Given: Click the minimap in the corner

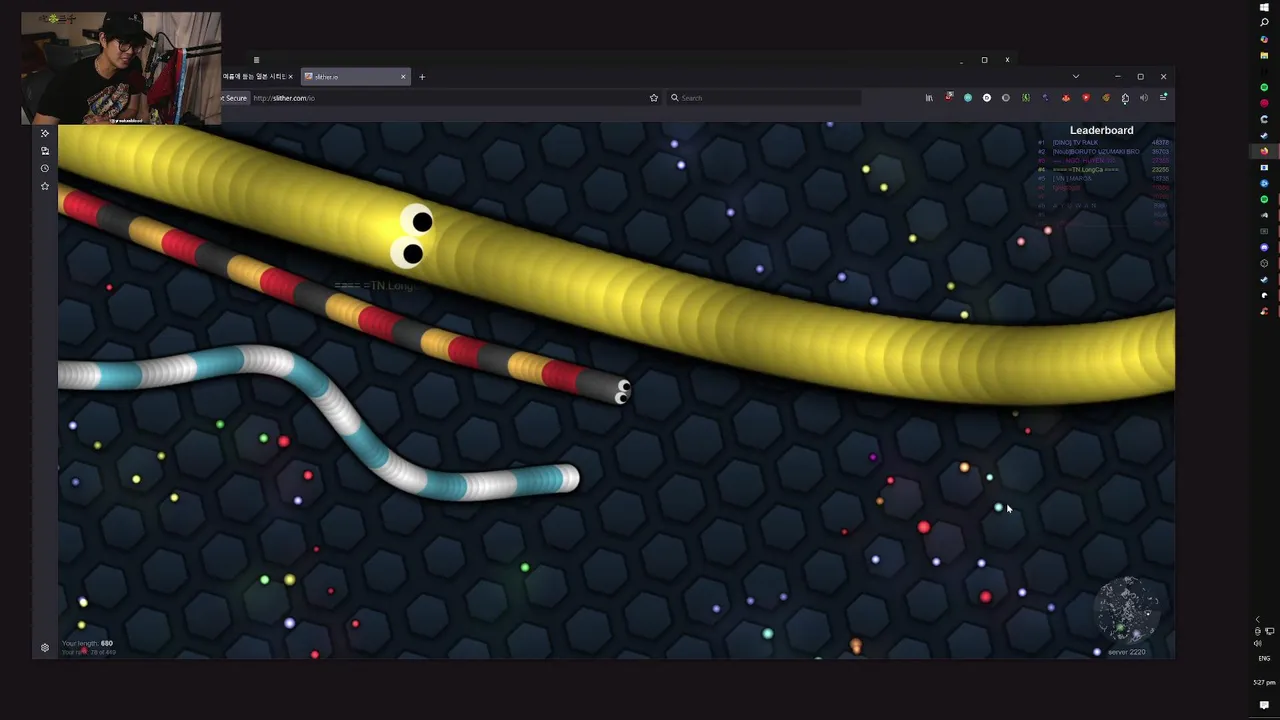Looking at the screenshot, I should tap(1127, 609).
